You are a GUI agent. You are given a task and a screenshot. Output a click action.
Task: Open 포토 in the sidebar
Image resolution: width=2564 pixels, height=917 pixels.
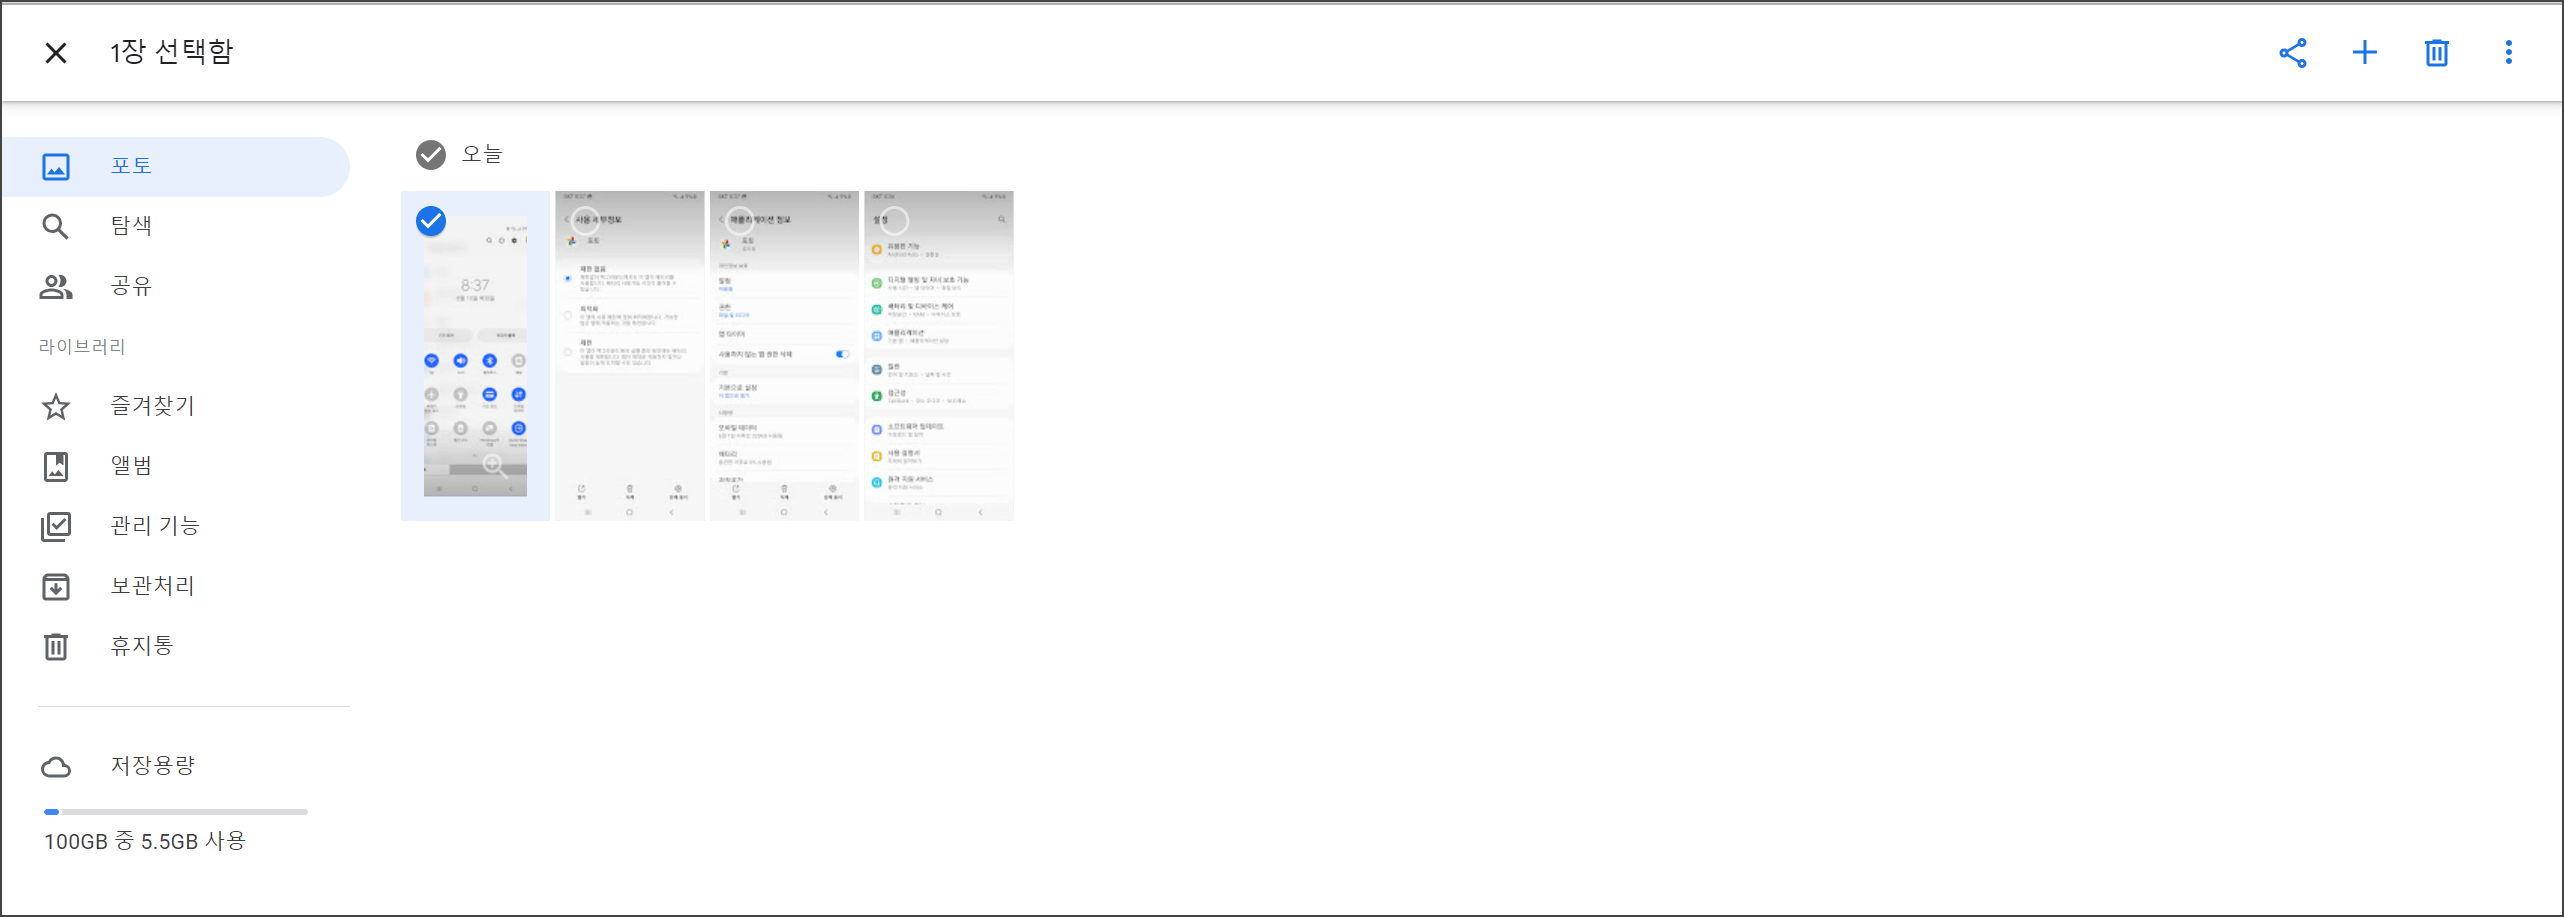pos(176,166)
